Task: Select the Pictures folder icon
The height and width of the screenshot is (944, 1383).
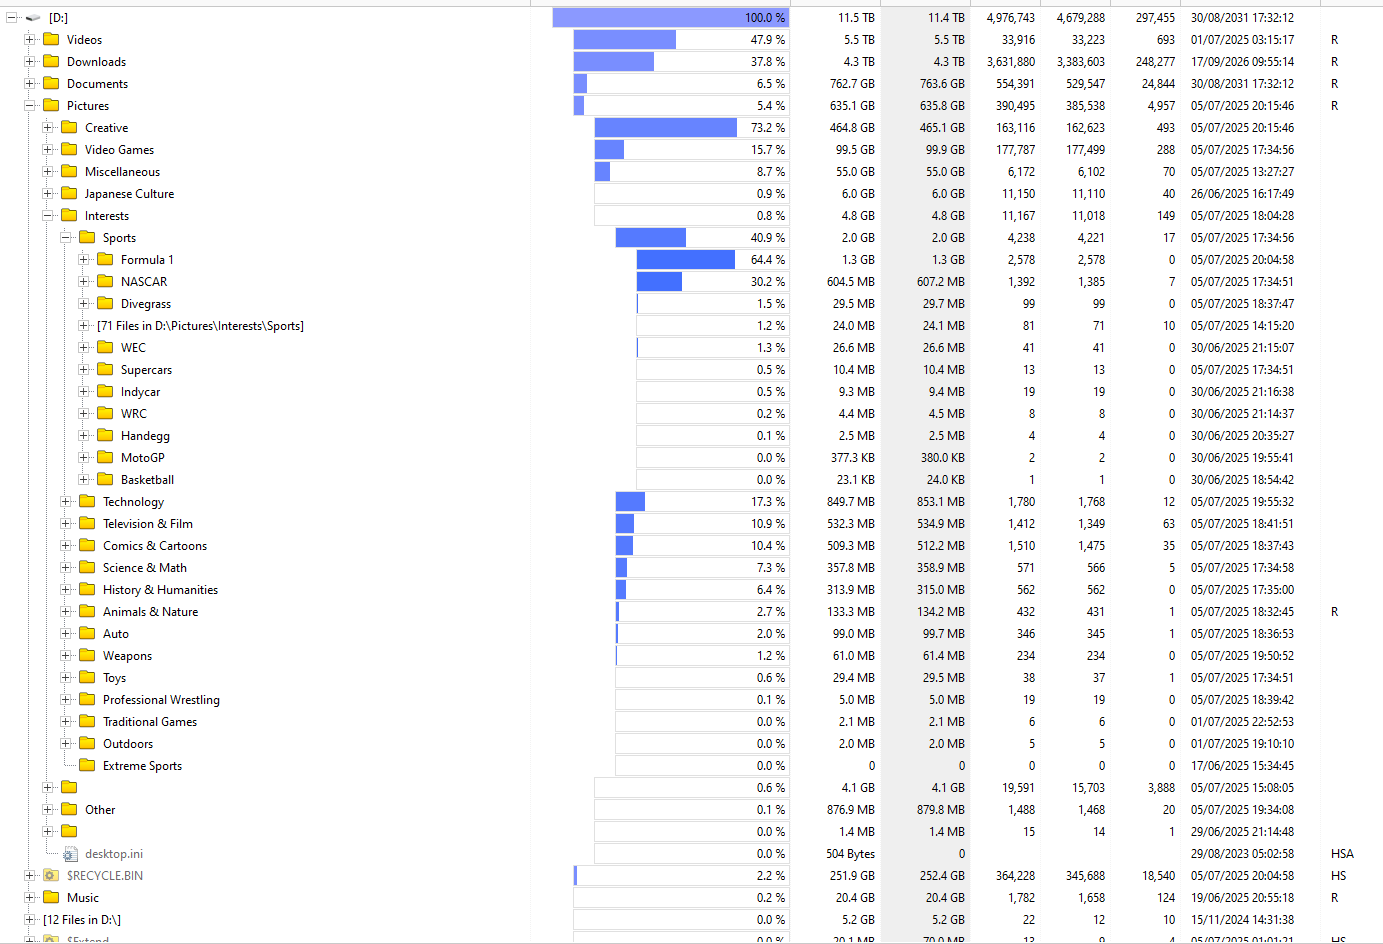Action: point(51,106)
